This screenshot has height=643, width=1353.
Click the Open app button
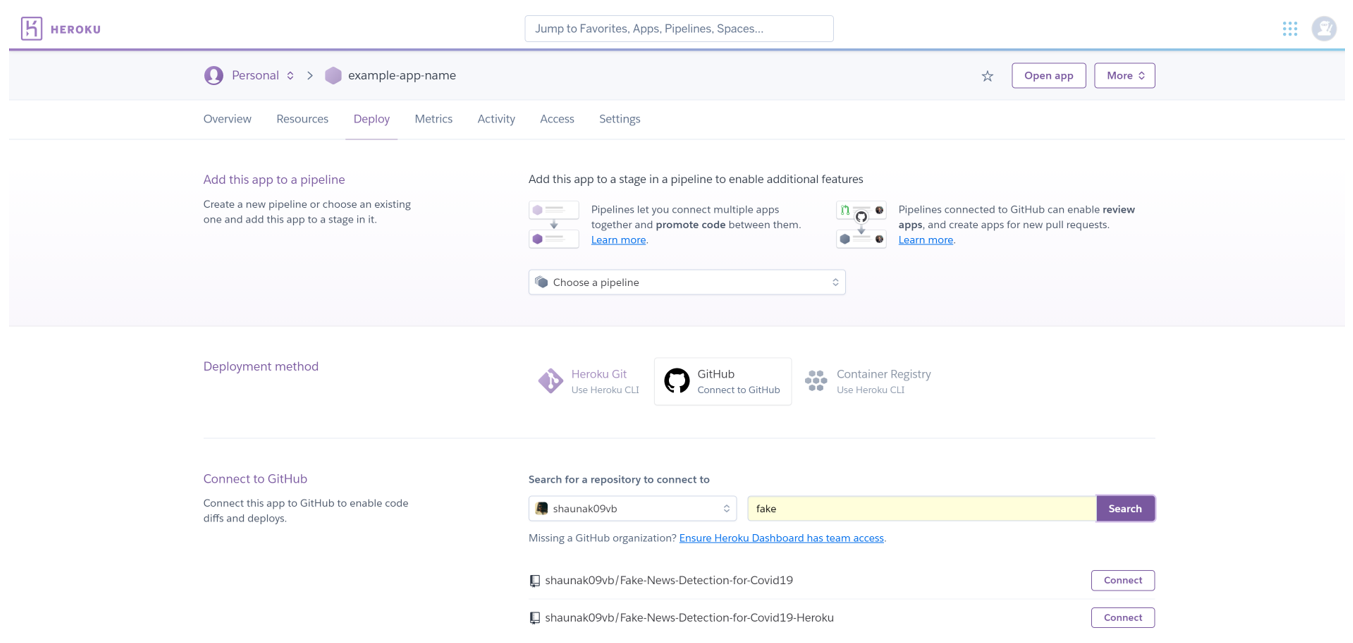tap(1048, 76)
